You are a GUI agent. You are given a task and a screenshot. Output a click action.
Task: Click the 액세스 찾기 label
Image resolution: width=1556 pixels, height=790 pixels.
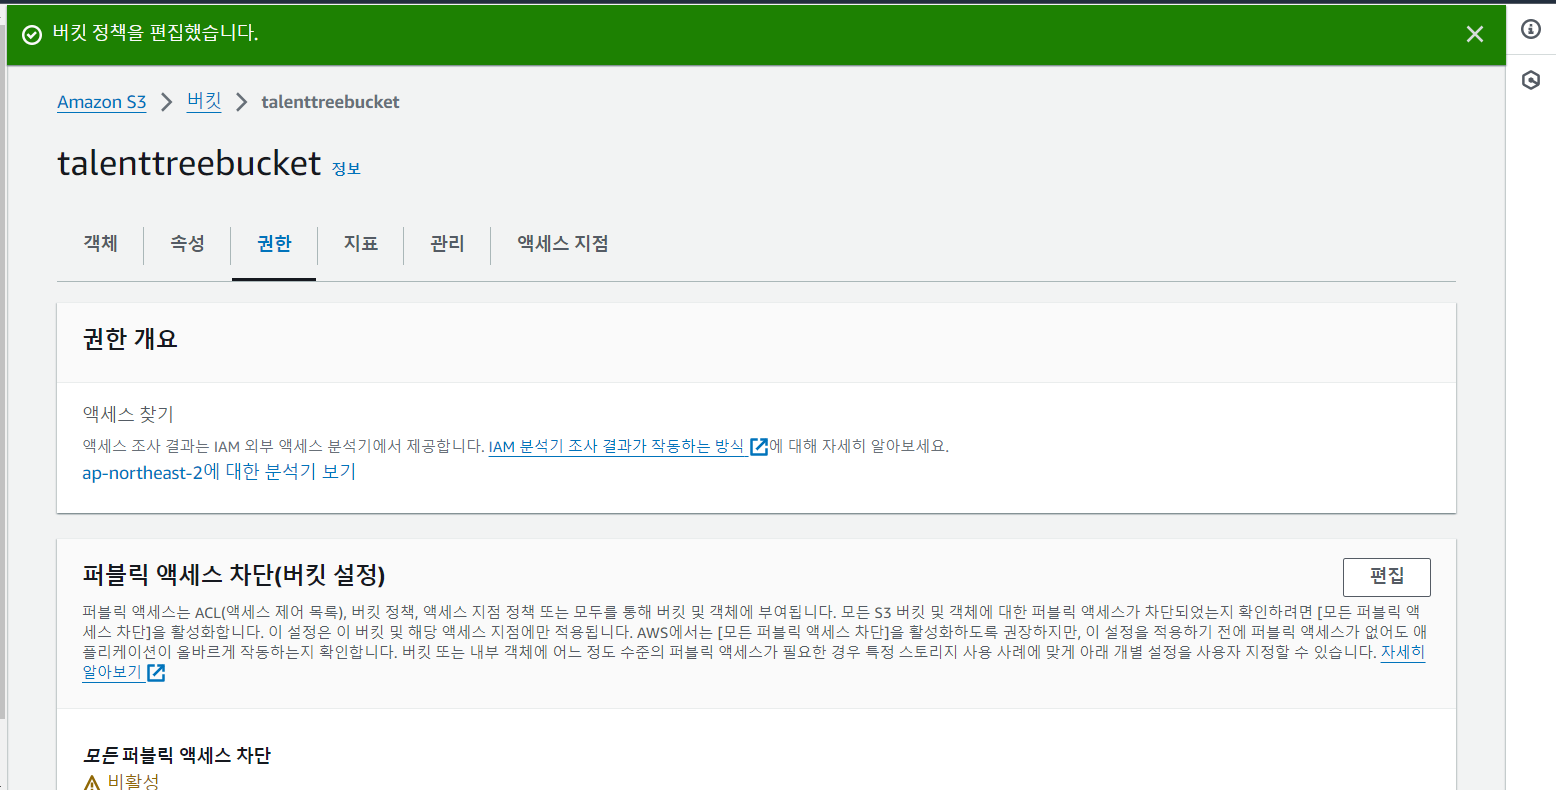(128, 414)
